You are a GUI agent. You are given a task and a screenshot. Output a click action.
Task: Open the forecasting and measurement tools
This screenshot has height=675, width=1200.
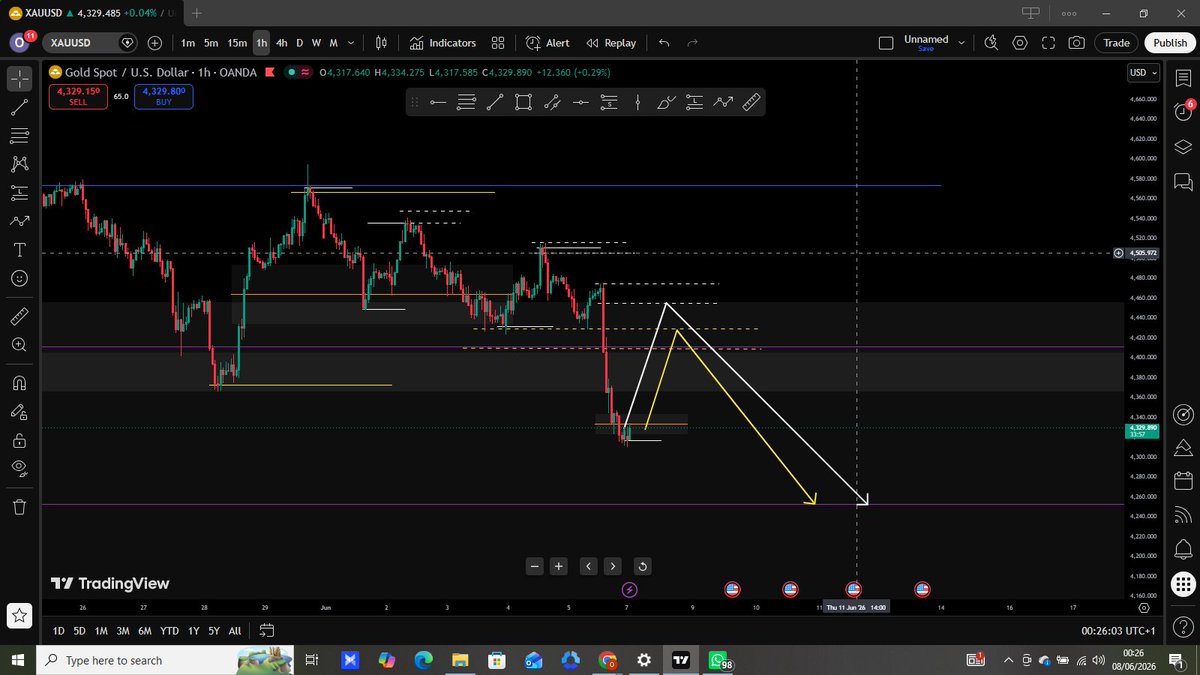(19, 192)
